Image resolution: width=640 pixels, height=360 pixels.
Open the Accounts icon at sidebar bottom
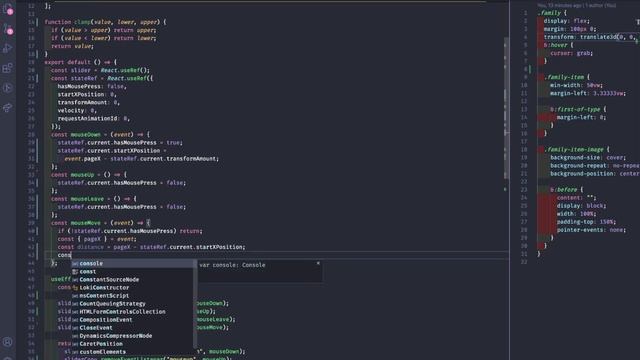pyautogui.click(x=7, y=342)
